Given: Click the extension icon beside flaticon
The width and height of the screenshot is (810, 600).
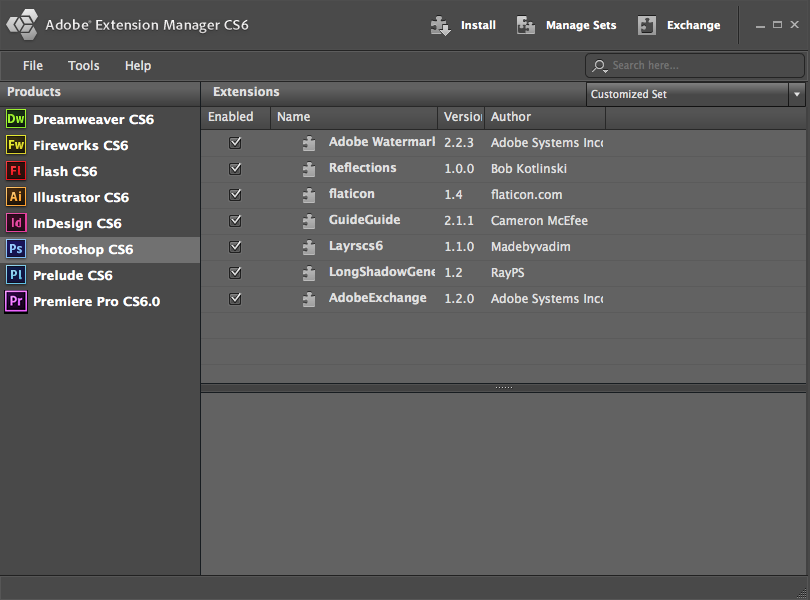Looking at the screenshot, I should pos(309,195).
